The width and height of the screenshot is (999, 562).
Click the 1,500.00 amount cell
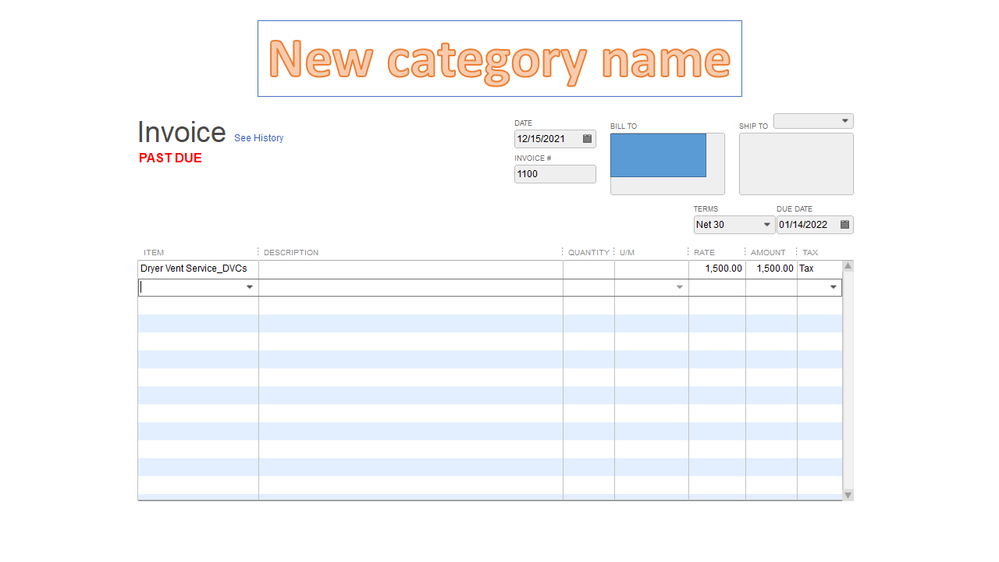click(771, 269)
